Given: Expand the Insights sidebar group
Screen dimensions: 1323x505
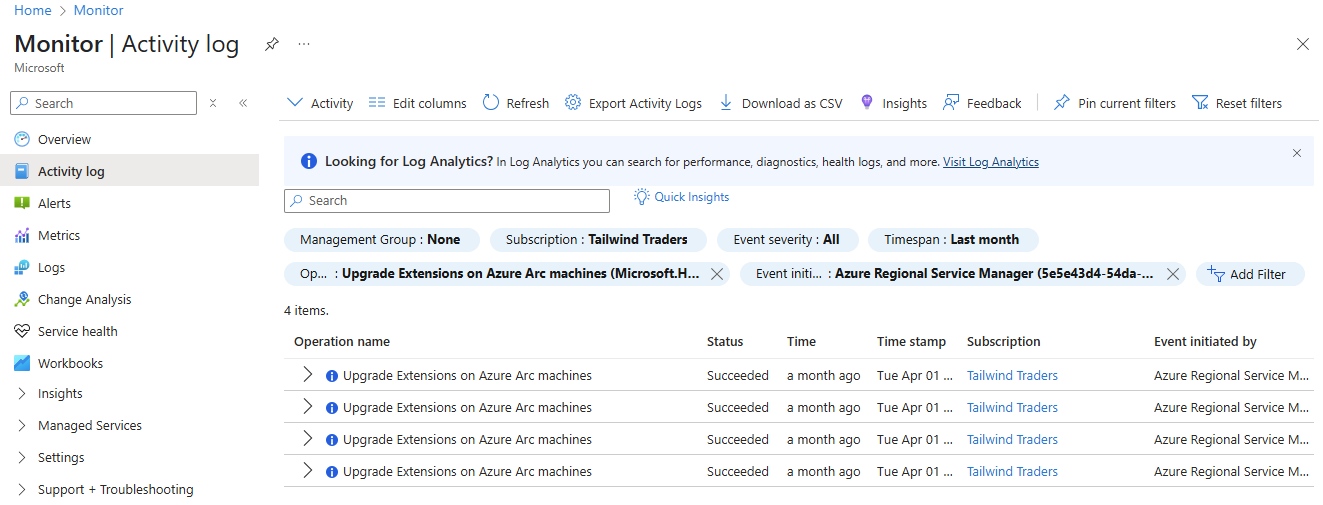Looking at the screenshot, I should [x=22, y=393].
